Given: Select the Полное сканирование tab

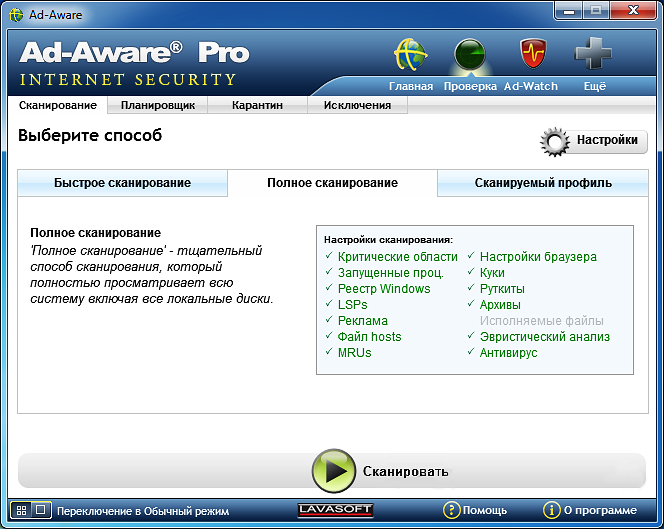Looking at the screenshot, I should pos(332,183).
